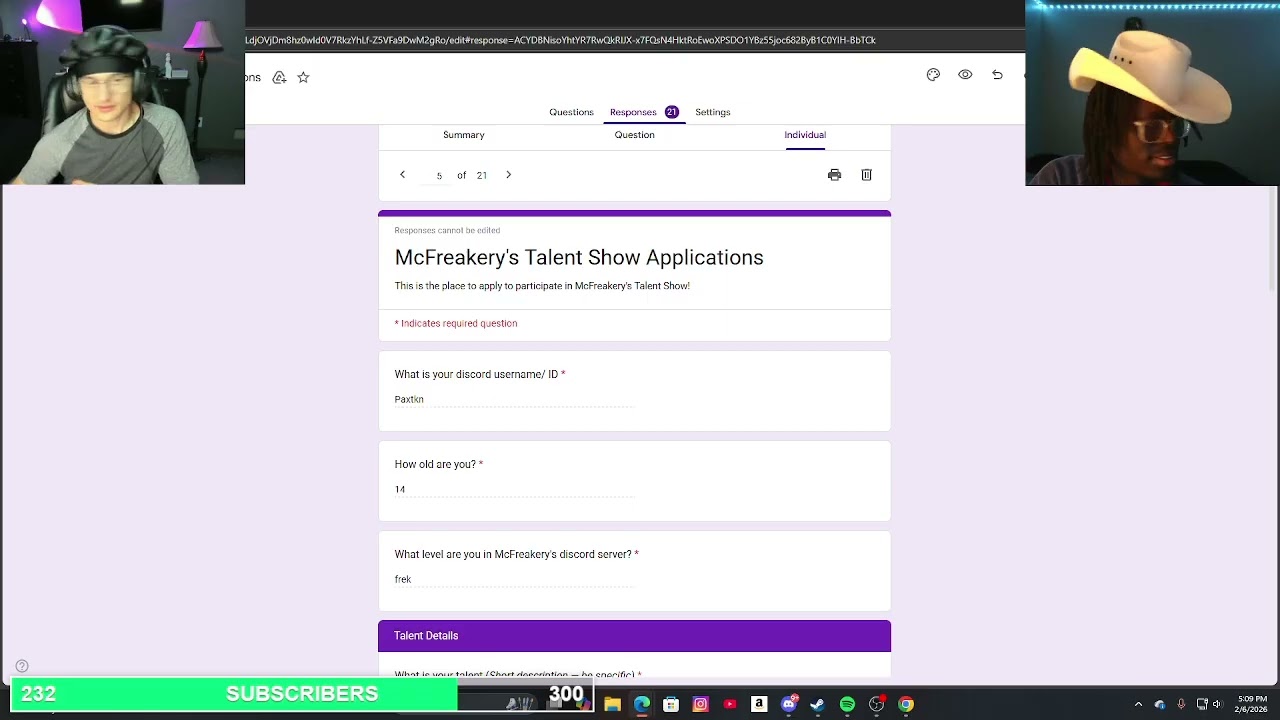Click the Responses cannot be edited notice
The image size is (1280, 720).
pyautogui.click(x=447, y=230)
